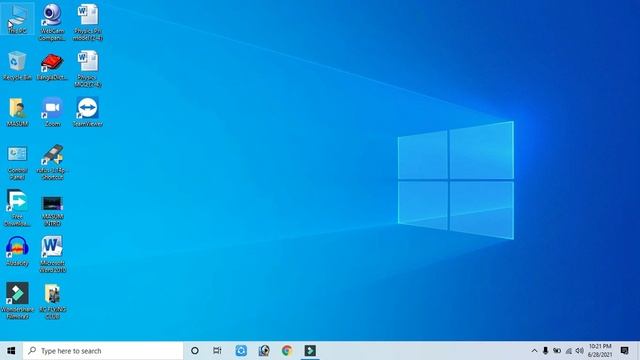
Task: Launch Google Chrome from the taskbar
Action: coord(287,351)
